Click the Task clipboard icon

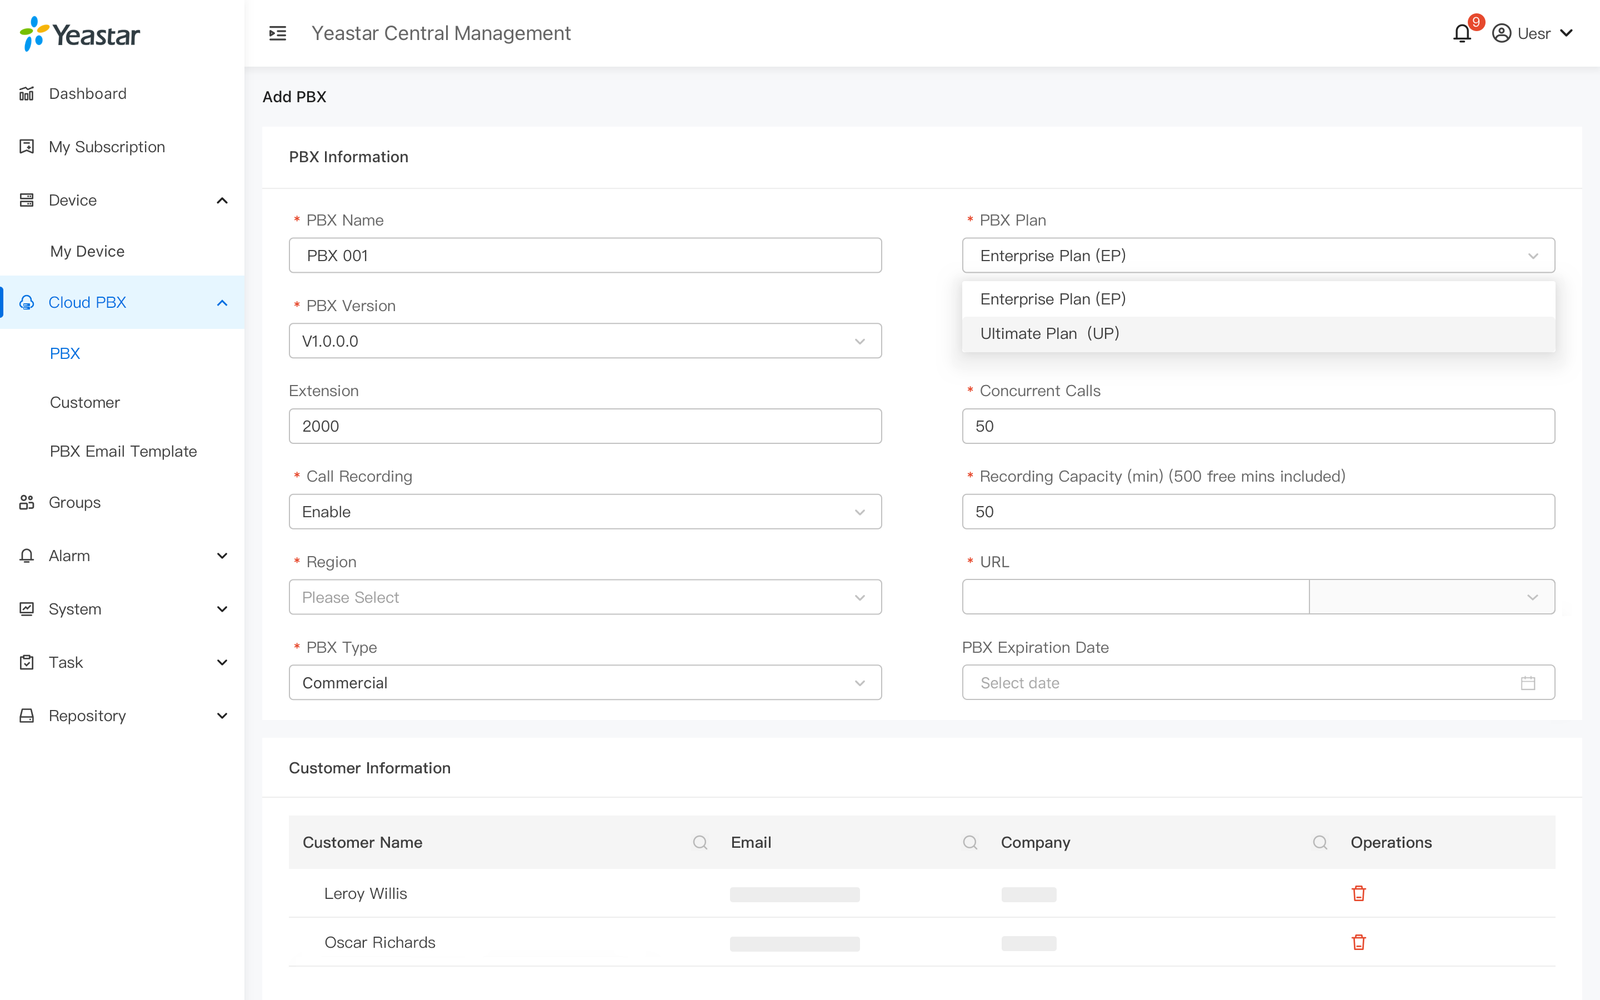[x=27, y=663]
